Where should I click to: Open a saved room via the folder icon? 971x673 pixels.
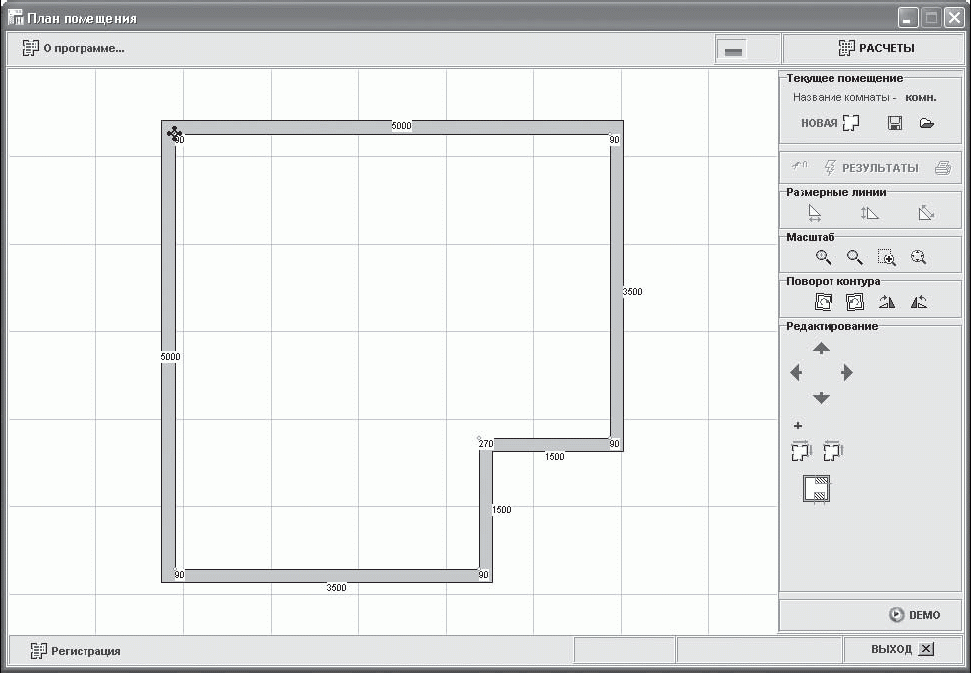pyautogui.click(x=926, y=123)
